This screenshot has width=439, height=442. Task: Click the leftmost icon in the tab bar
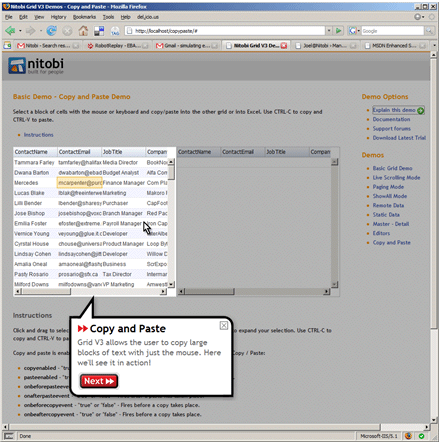tap(7, 46)
